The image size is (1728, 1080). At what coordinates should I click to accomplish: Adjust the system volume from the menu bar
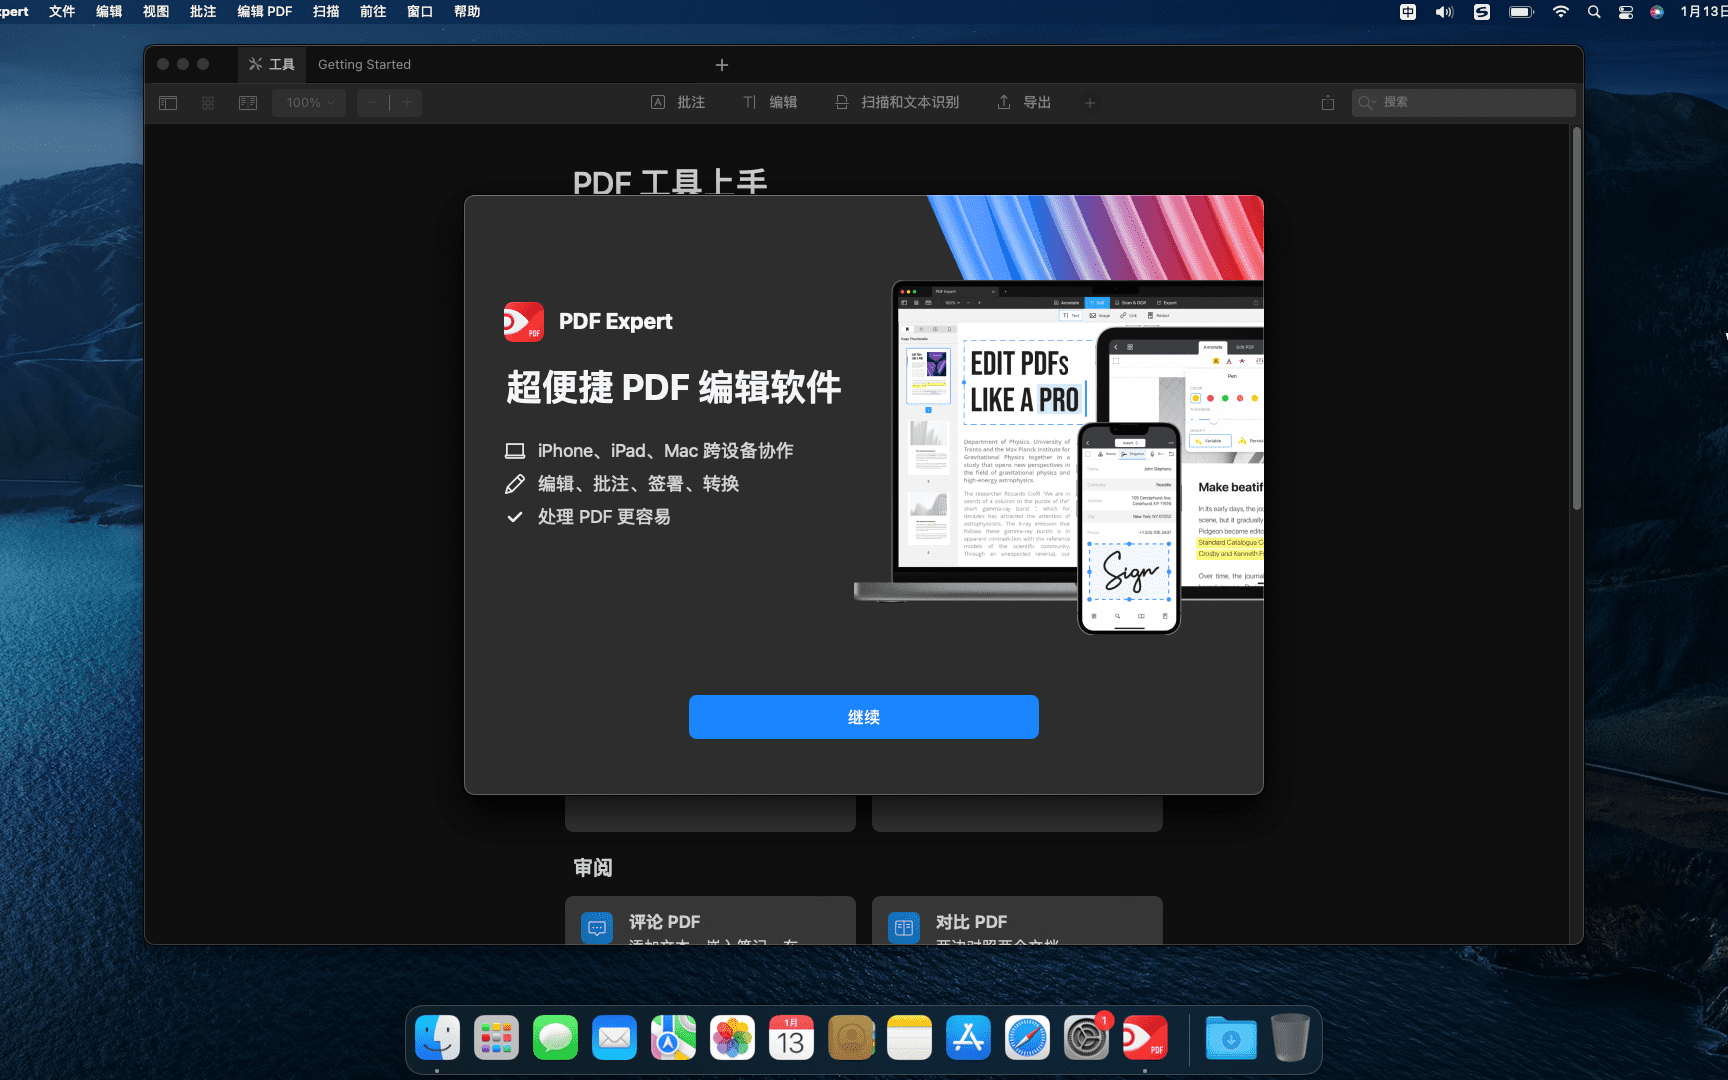(x=1443, y=11)
